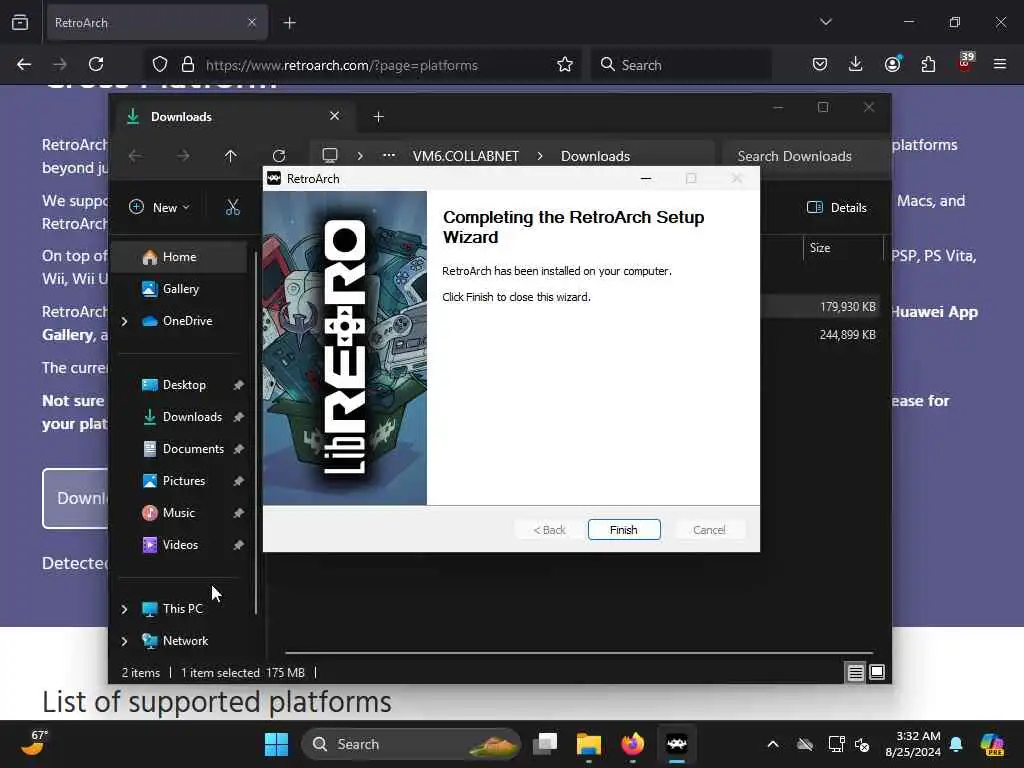1024x768 pixels.
Task: Click Explorer back navigation arrow
Action: point(135,156)
